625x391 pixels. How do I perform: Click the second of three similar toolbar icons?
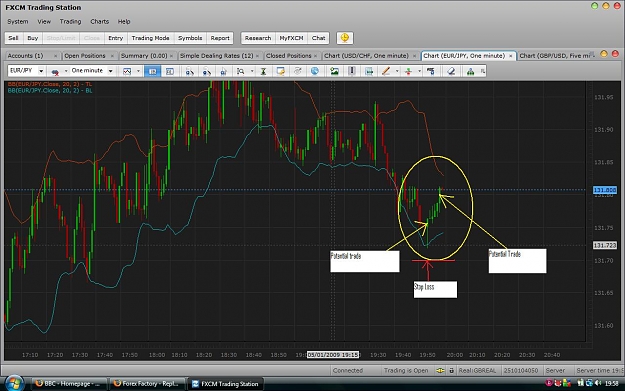point(206,71)
